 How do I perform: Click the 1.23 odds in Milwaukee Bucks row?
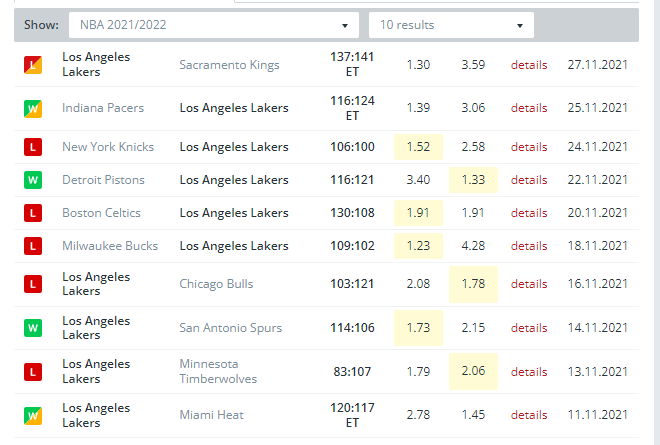(419, 246)
